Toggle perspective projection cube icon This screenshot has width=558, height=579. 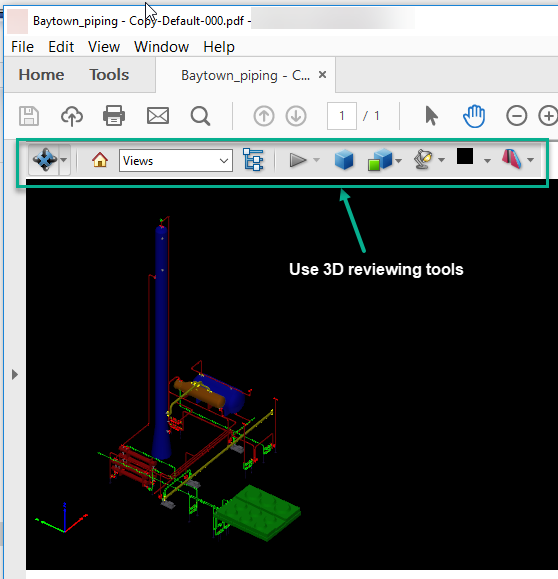click(x=344, y=160)
